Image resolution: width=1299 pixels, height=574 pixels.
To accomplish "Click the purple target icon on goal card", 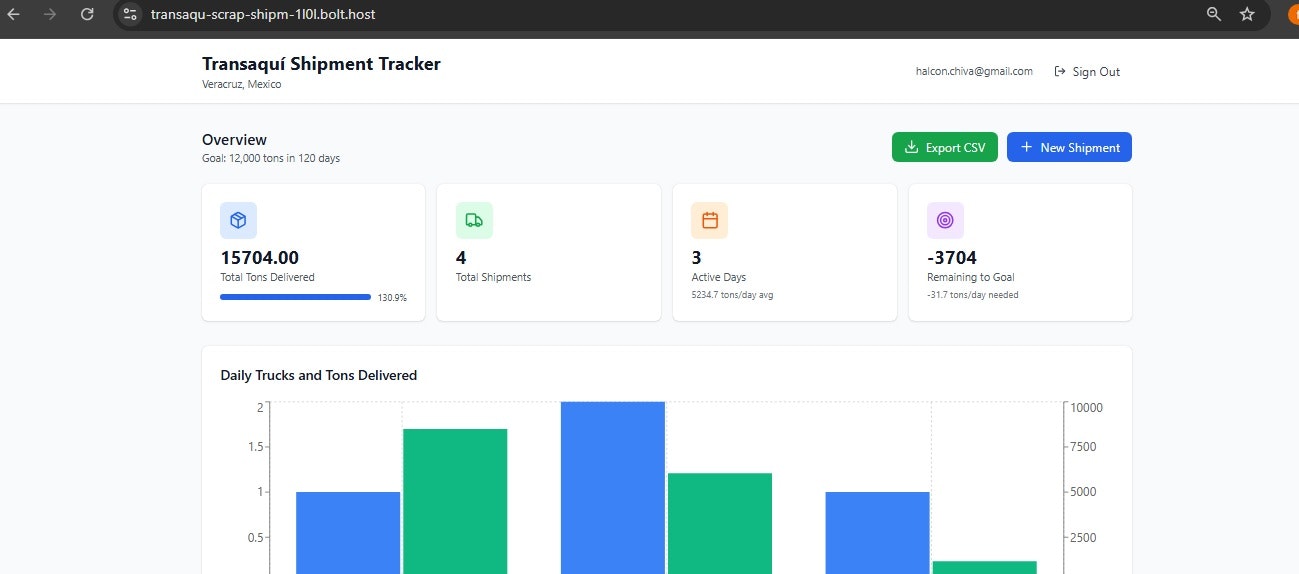I will pyautogui.click(x=945, y=220).
